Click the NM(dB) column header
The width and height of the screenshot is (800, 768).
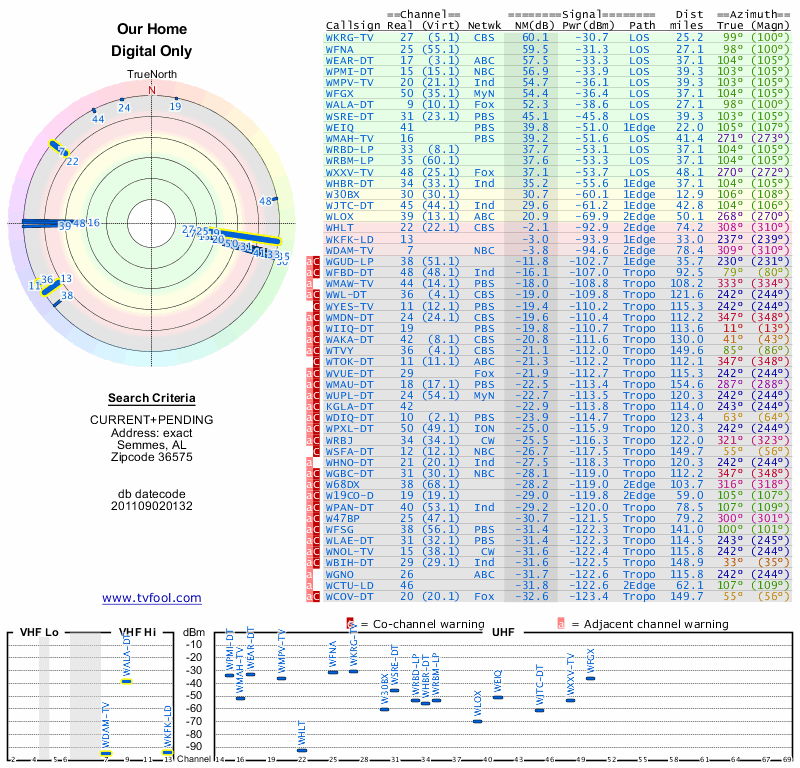click(x=535, y=26)
